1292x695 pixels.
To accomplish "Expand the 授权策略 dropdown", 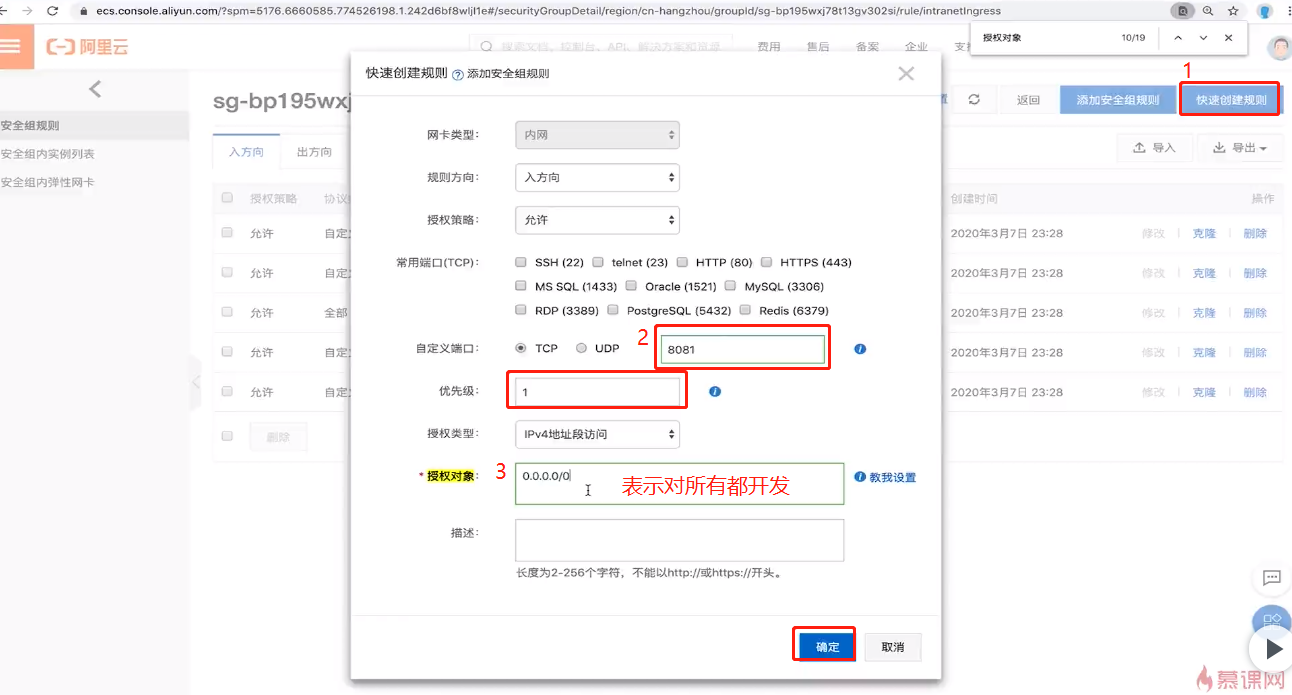I will point(597,219).
